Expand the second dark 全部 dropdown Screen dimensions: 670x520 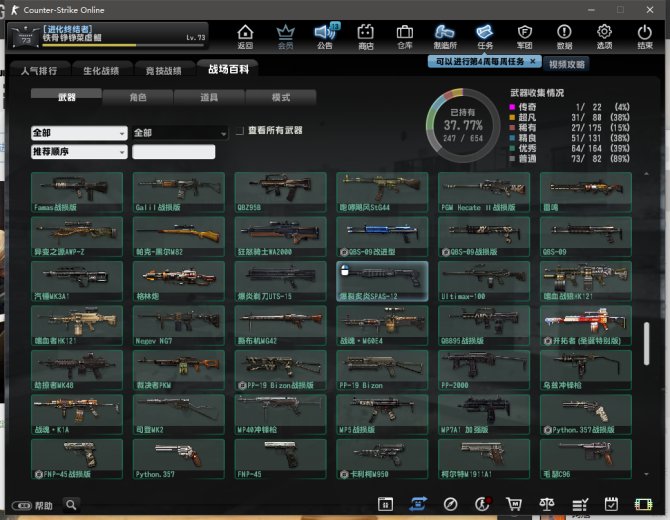pyautogui.click(x=180, y=133)
